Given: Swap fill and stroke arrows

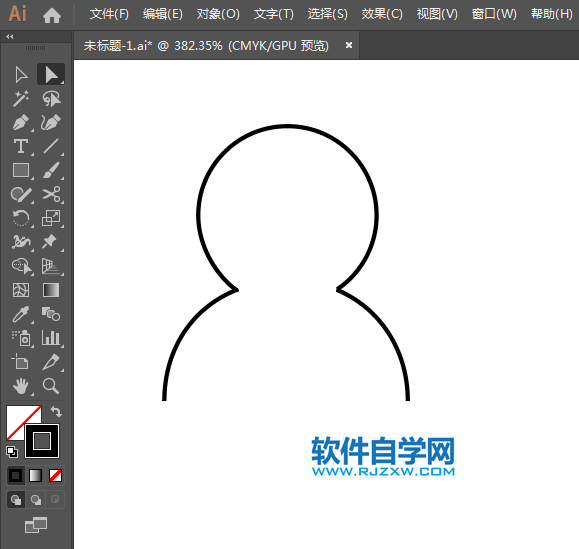Looking at the screenshot, I should click(x=56, y=411).
